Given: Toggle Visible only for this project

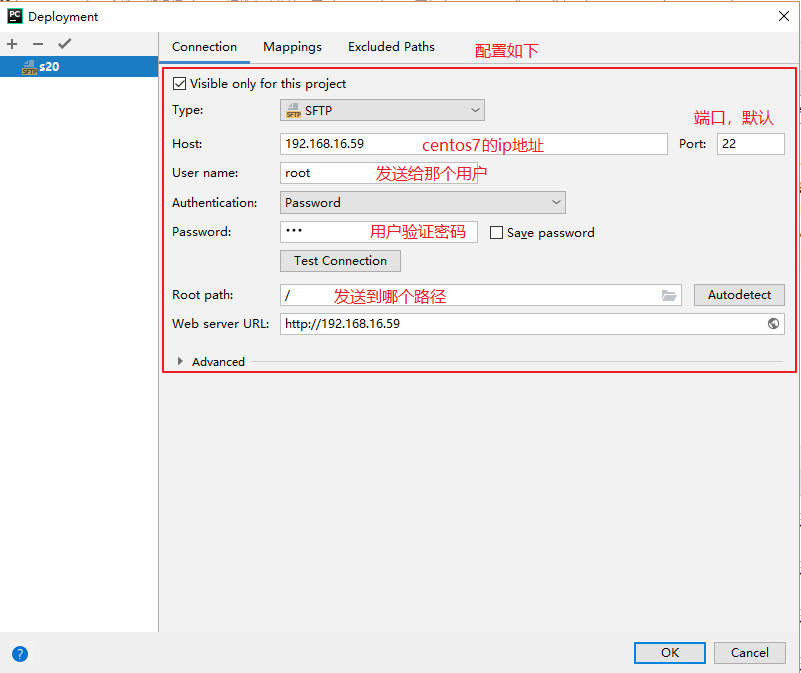Looking at the screenshot, I should pos(179,83).
